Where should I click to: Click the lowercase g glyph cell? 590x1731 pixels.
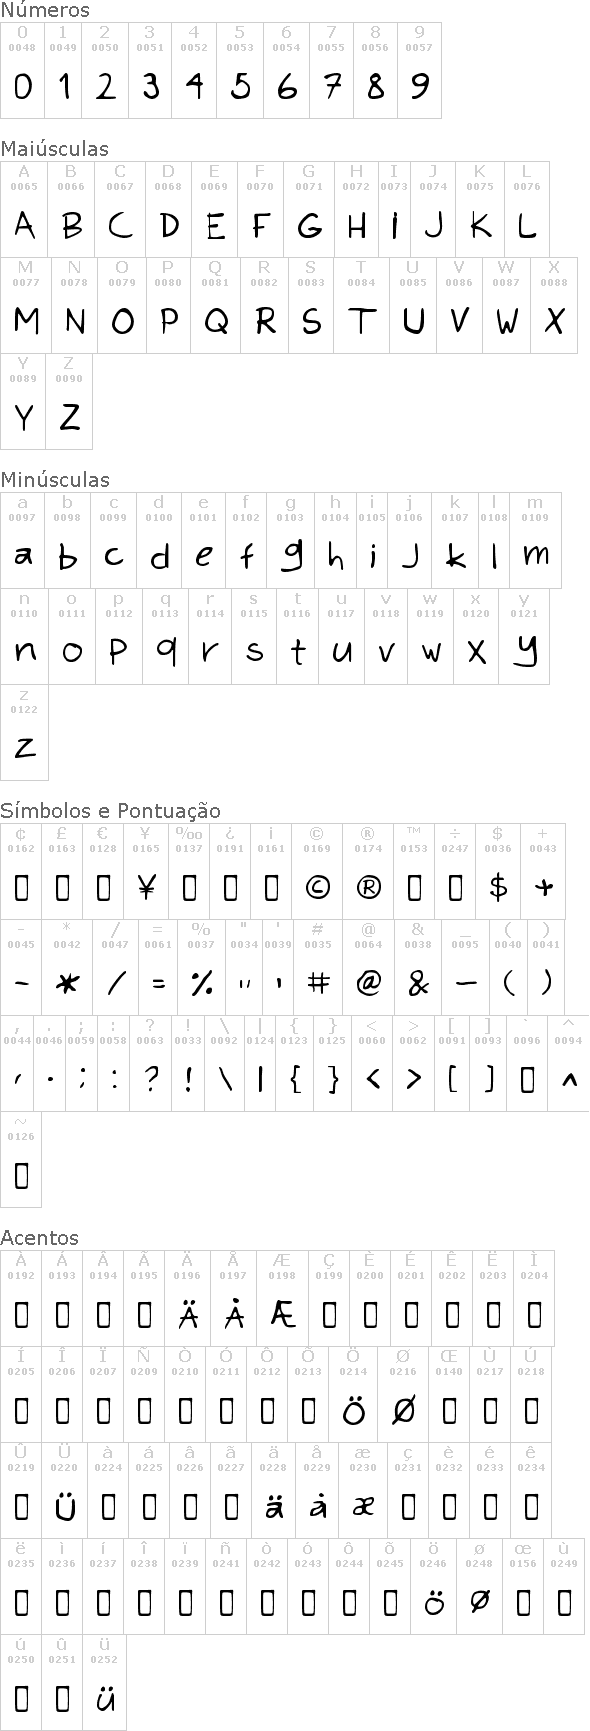[x=290, y=540]
